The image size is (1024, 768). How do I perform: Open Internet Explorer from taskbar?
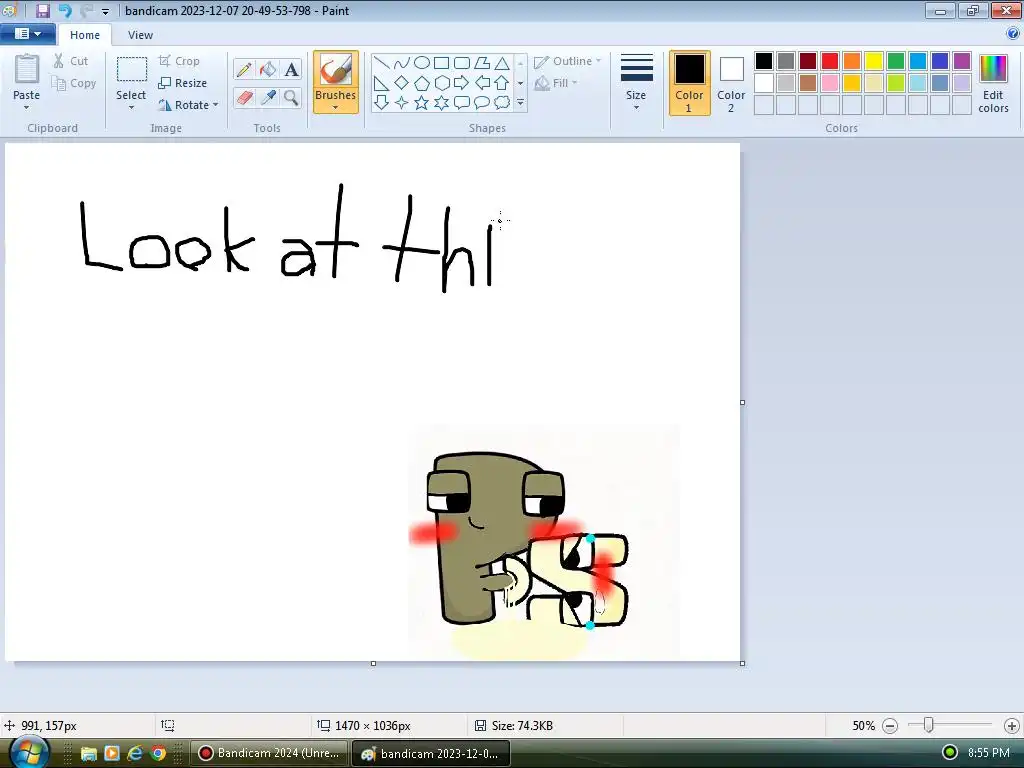135,754
